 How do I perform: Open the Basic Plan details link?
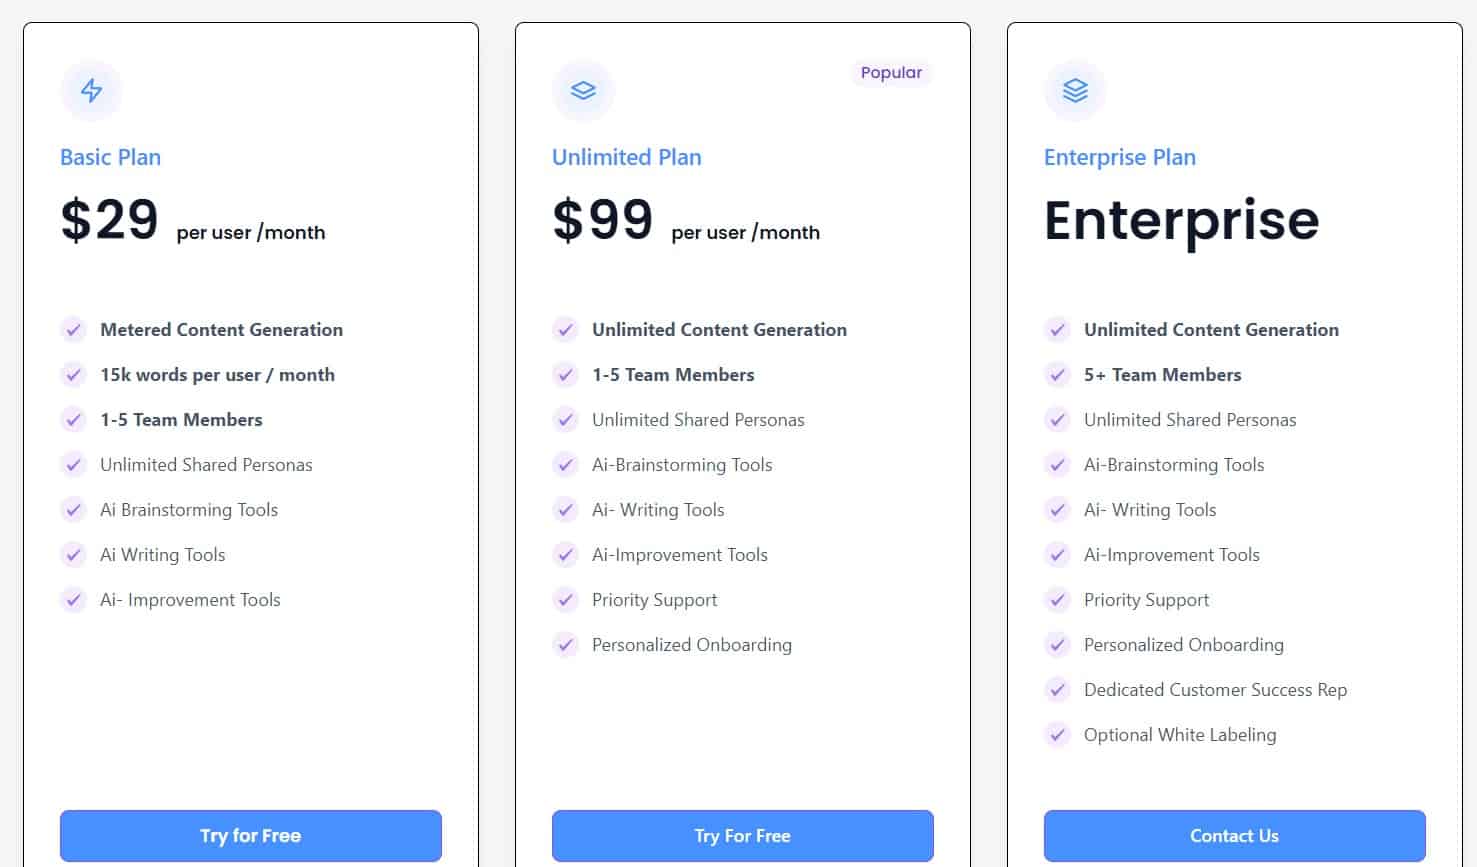110,157
